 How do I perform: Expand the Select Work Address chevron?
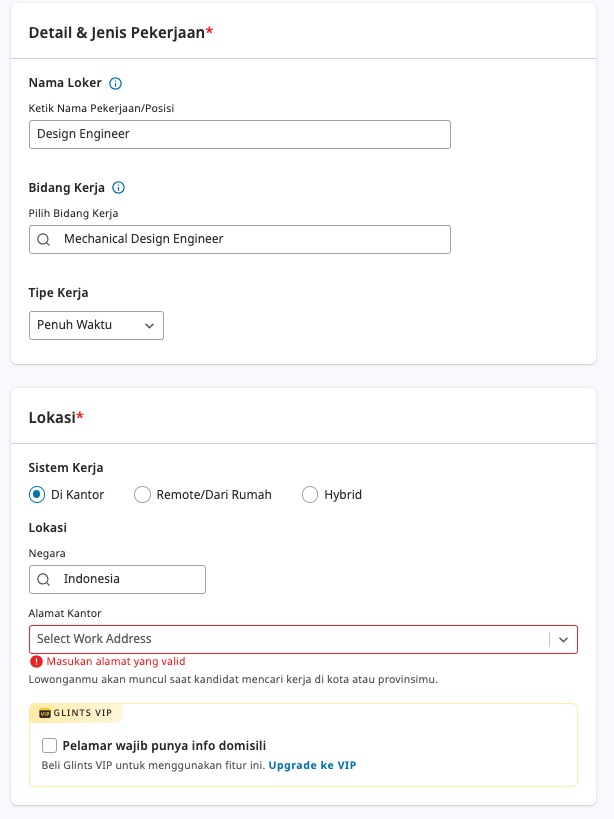563,639
